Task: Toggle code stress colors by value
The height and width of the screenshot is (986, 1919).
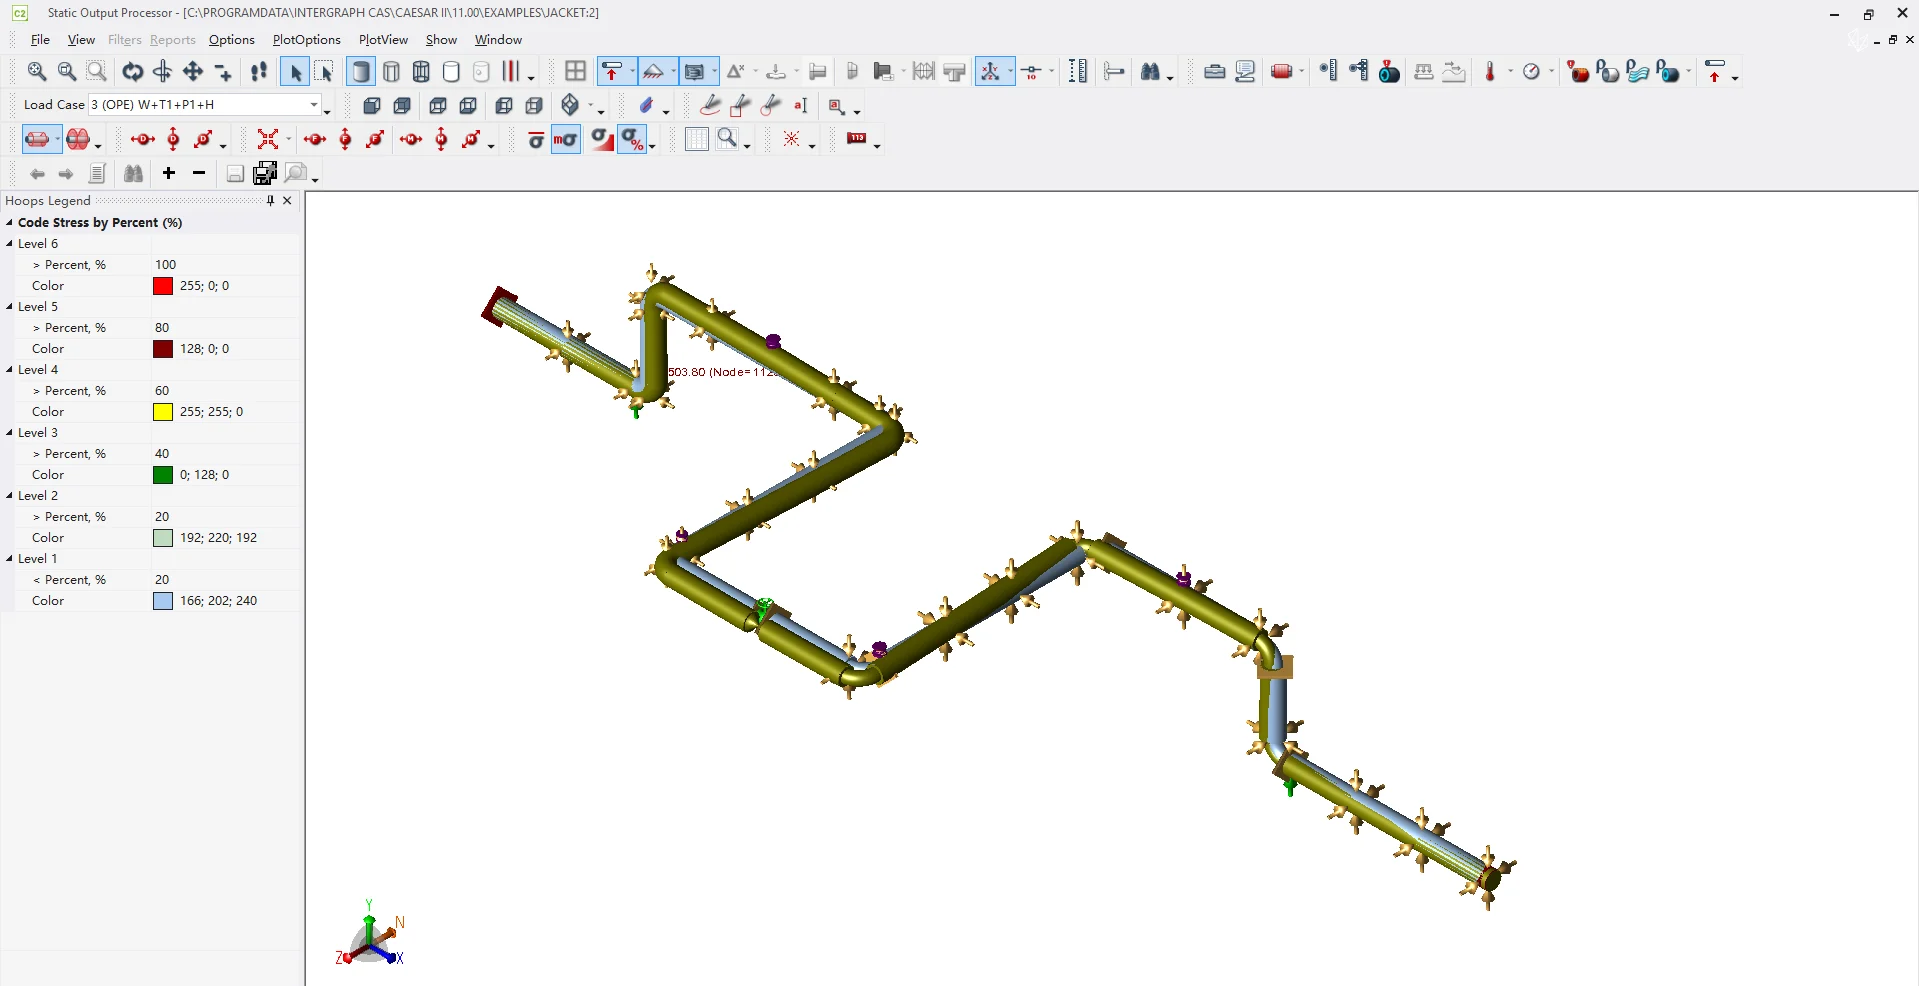Action: pyautogui.click(x=601, y=139)
